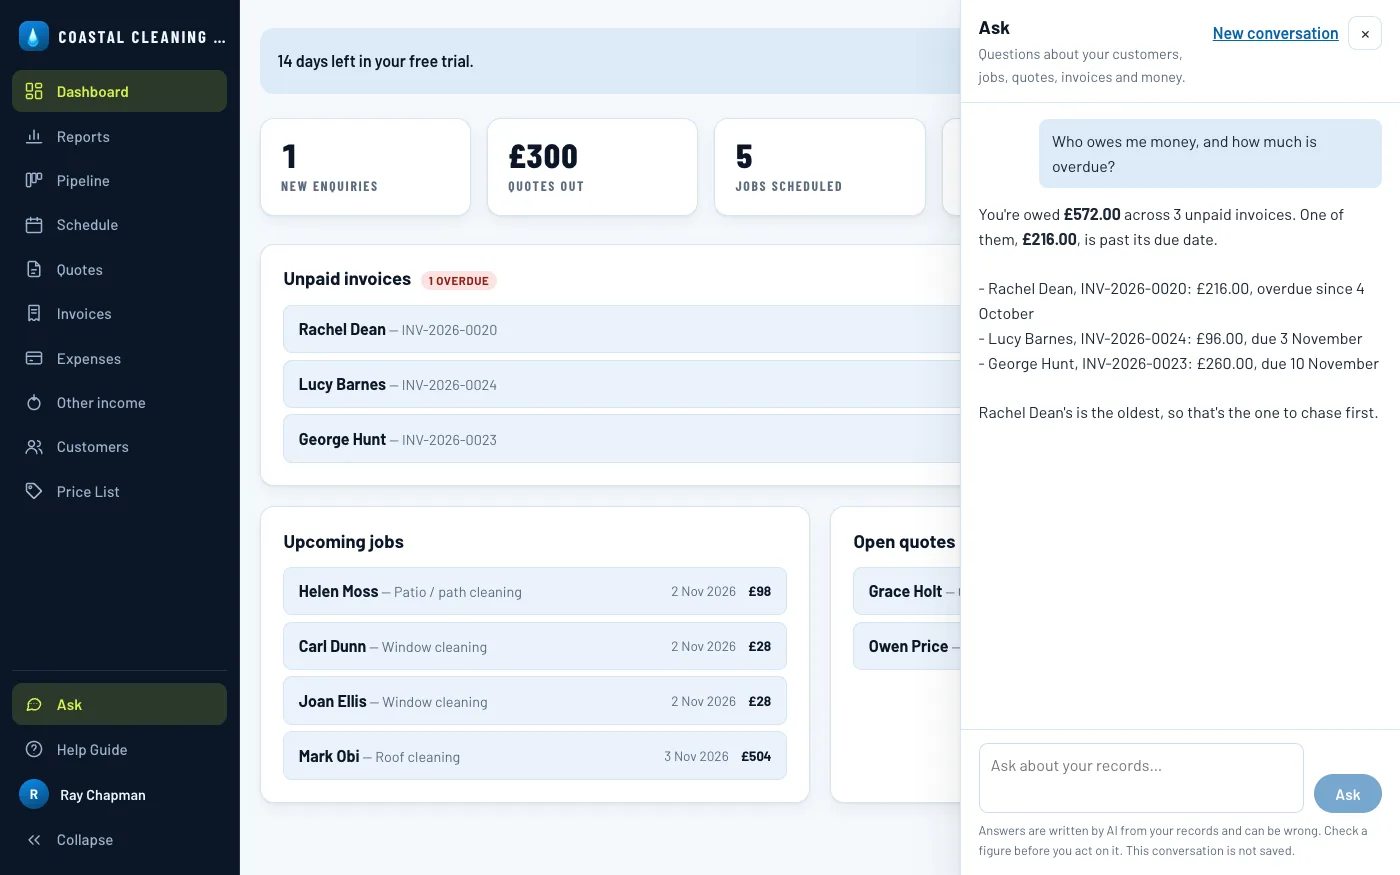Go to the Pipeline page

(119, 180)
